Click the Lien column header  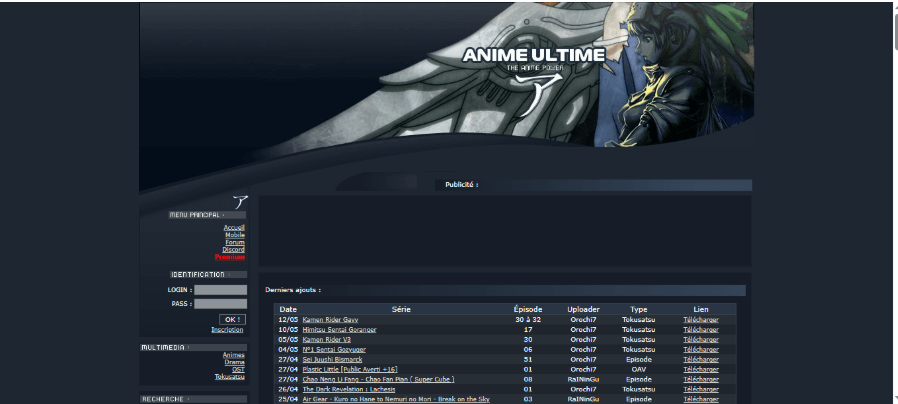coord(701,309)
